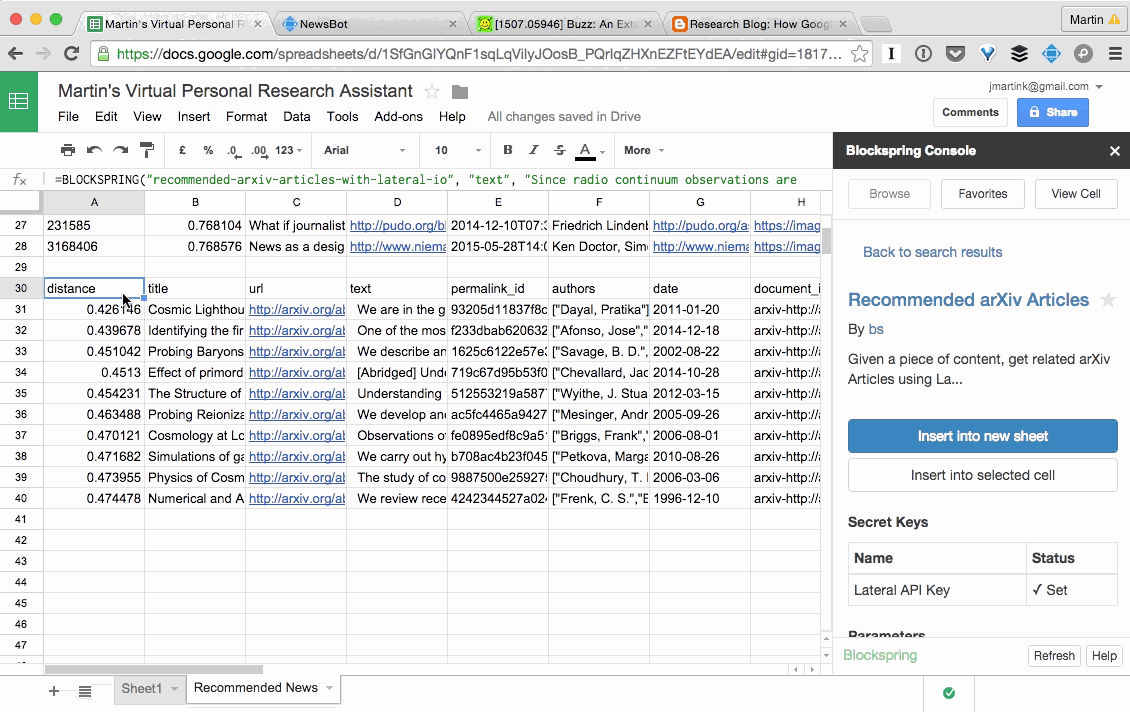Screen dimensions: 1130x712
Task: Click the Paint format tool
Action: point(145,150)
